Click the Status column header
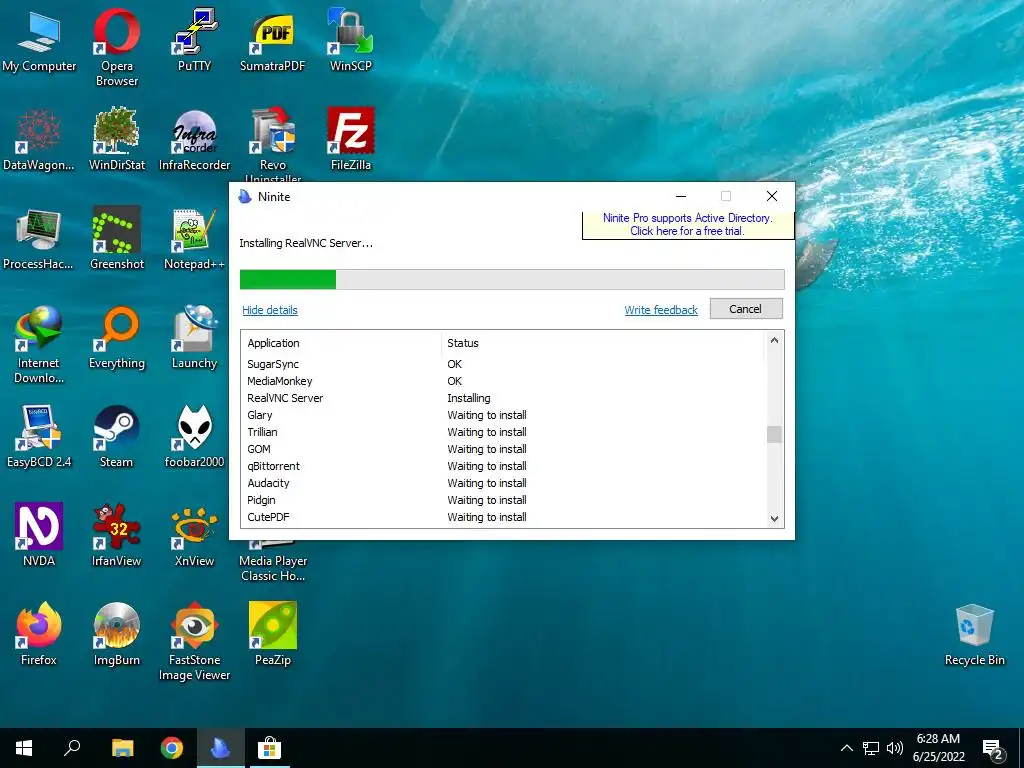 click(x=602, y=343)
